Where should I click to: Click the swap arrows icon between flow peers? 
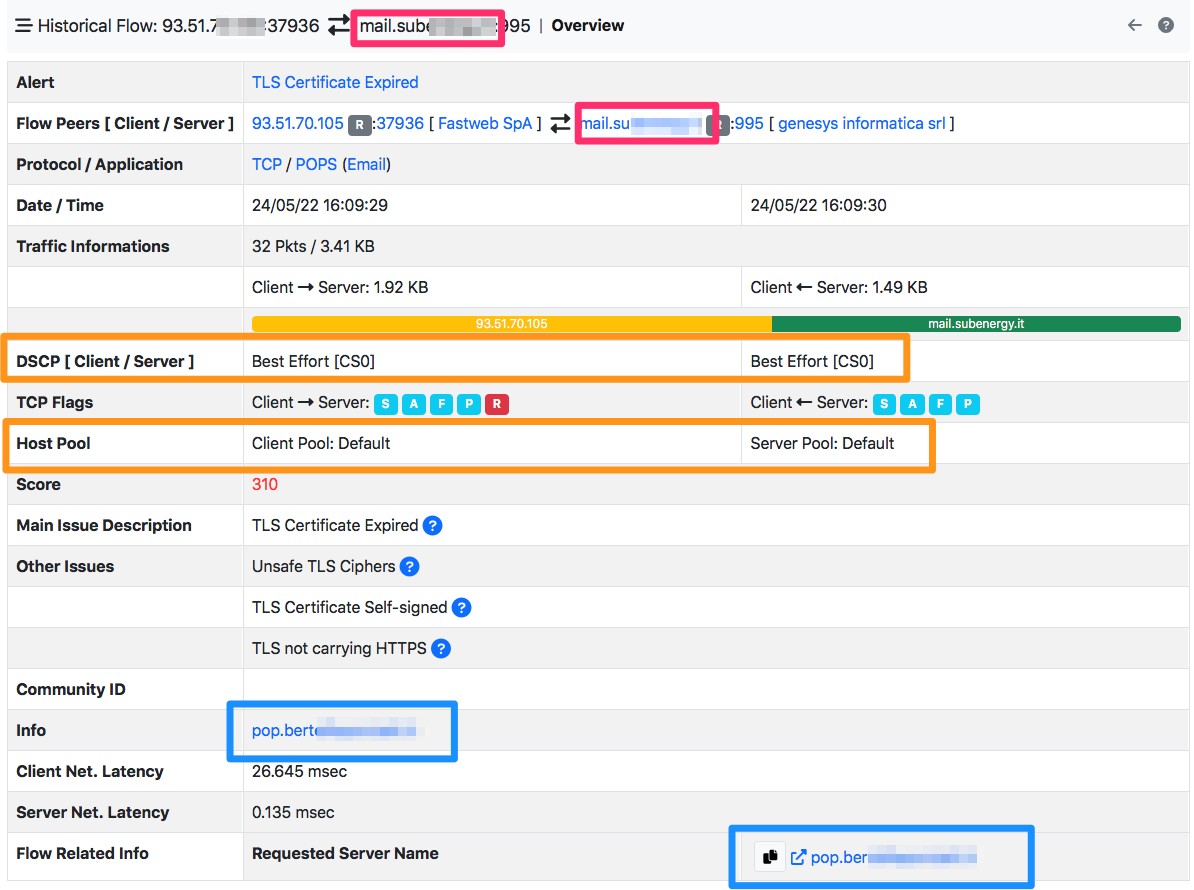pos(560,122)
